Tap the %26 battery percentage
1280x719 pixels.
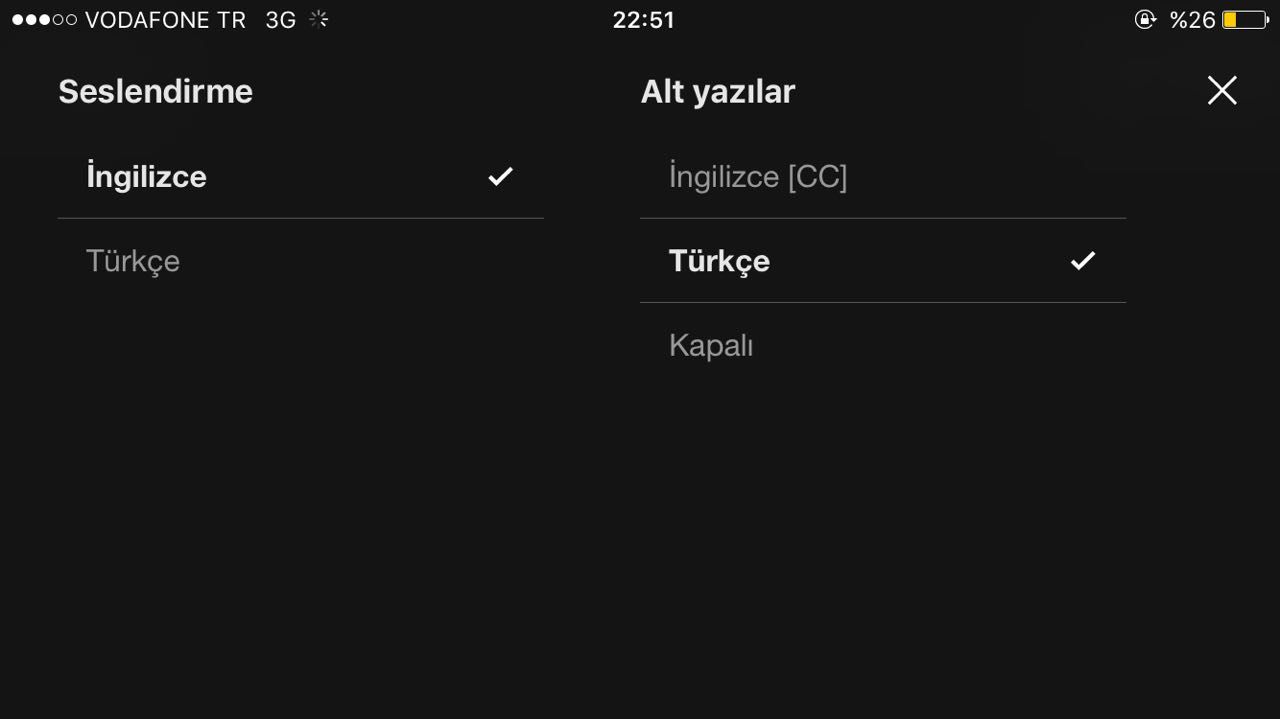1192,20
